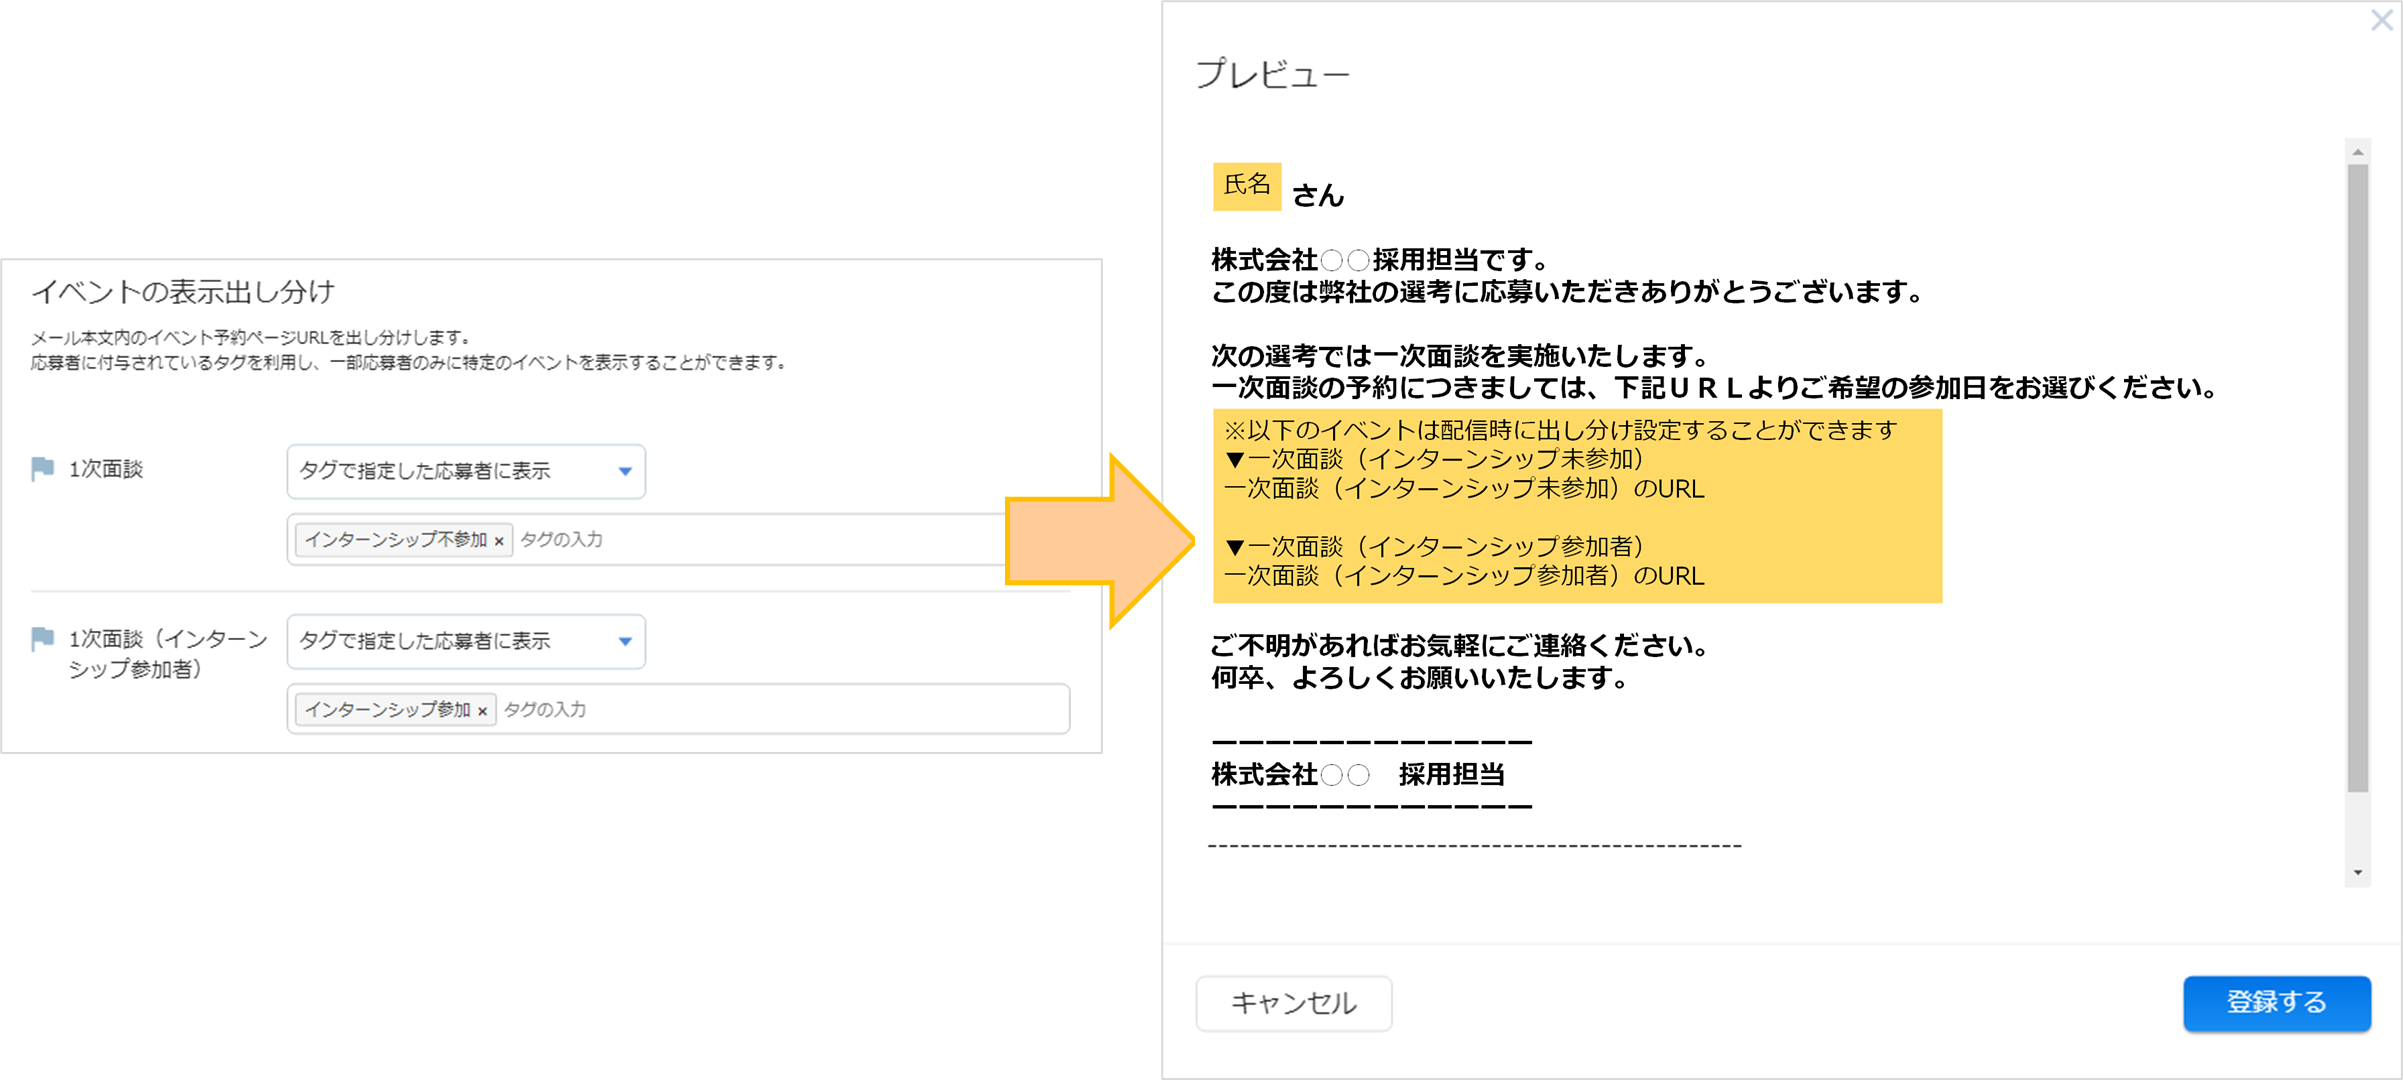The image size is (2403, 1080).
Task: Click the ▼一次面談（インターンシップ参加者）heading line
Action: (1435, 547)
